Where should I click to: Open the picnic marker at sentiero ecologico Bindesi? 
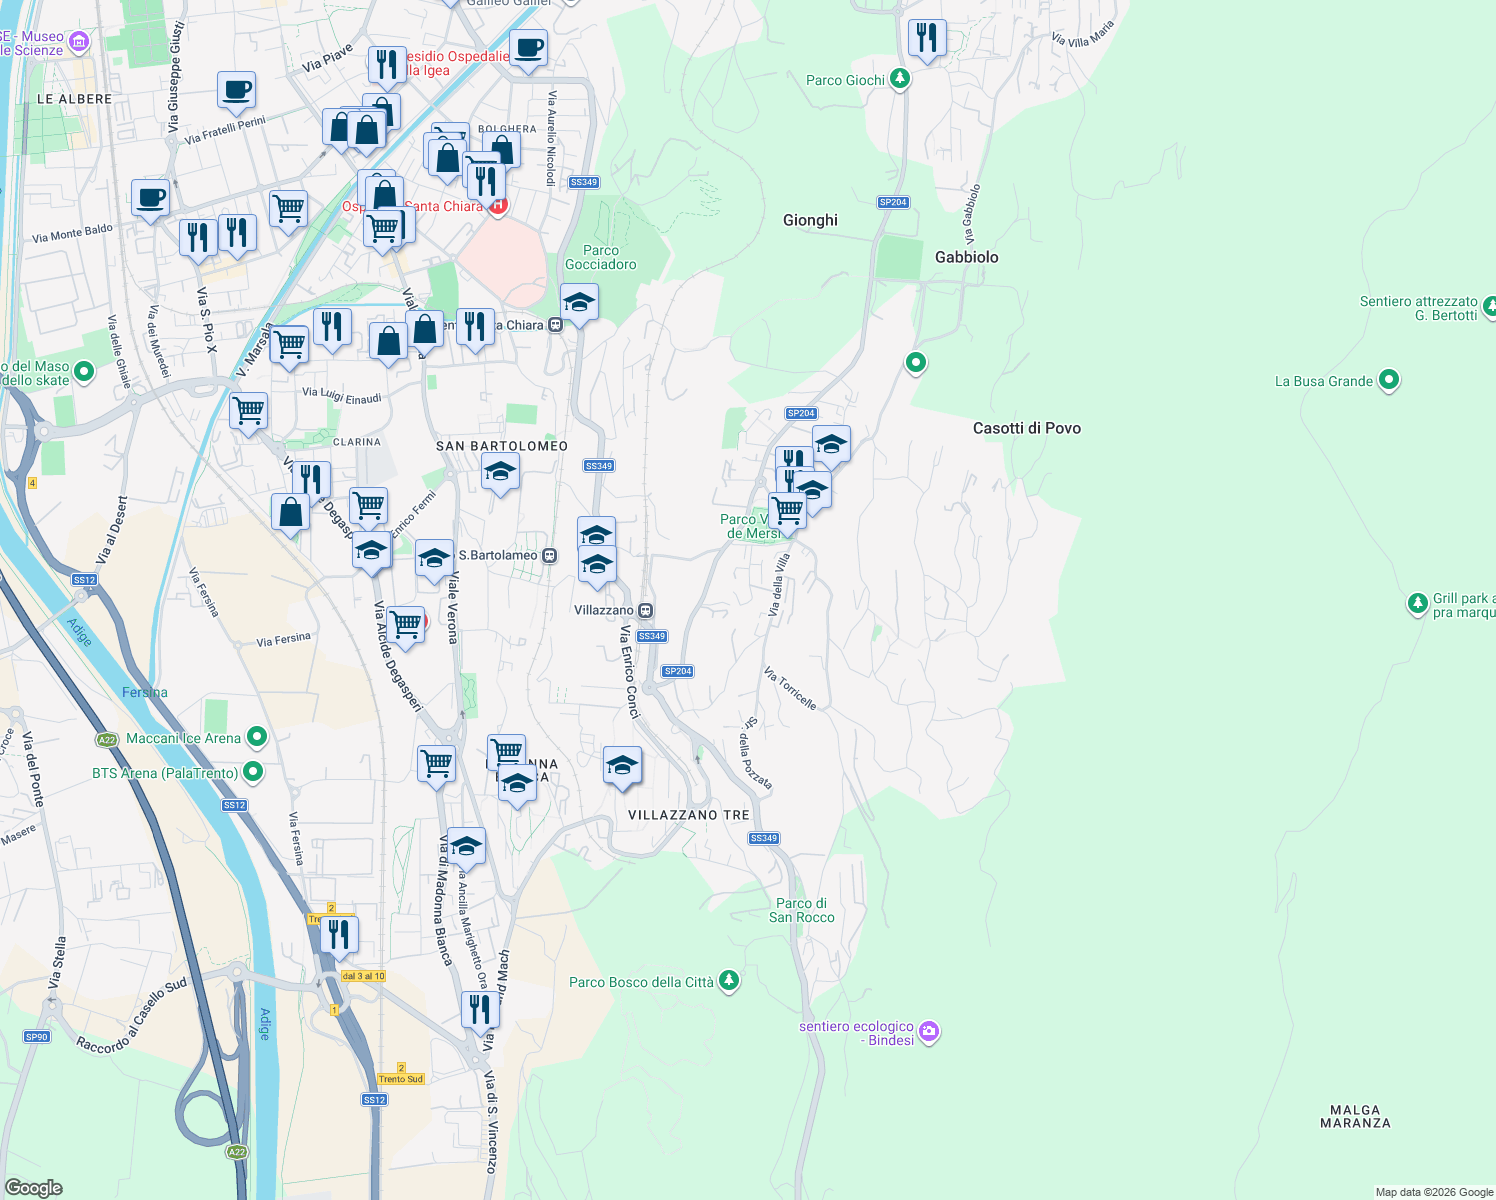click(929, 1030)
